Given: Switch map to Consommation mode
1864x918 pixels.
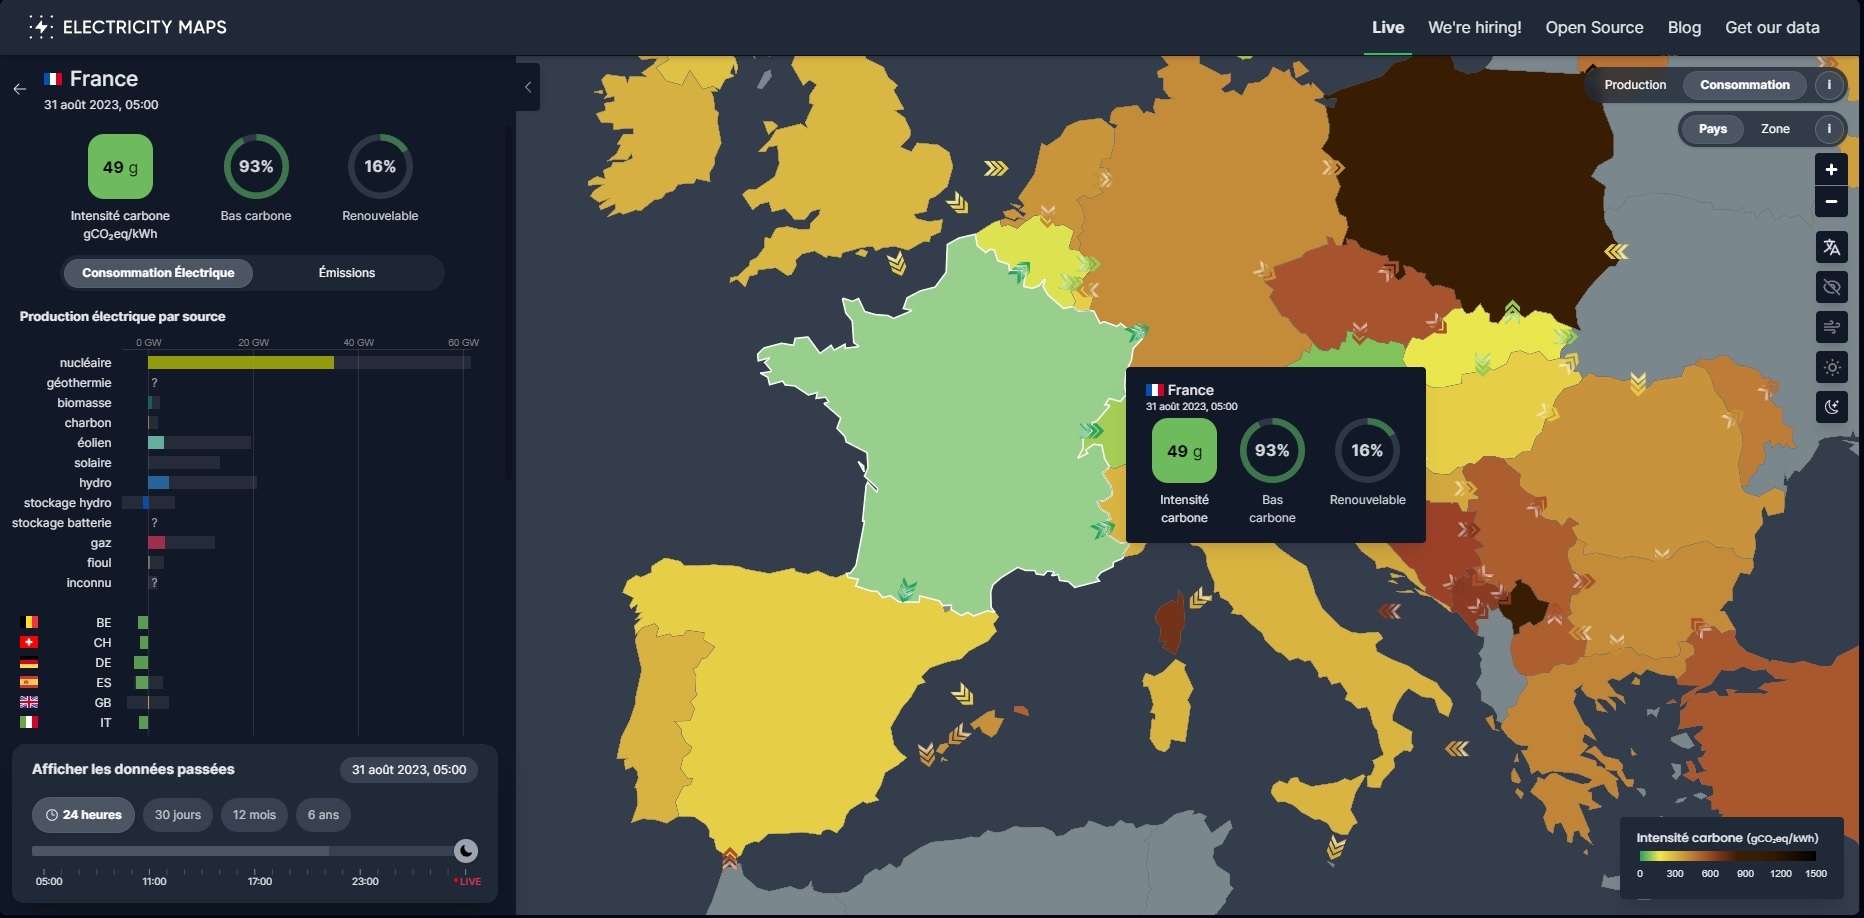Looking at the screenshot, I should [x=1745, y=85].
